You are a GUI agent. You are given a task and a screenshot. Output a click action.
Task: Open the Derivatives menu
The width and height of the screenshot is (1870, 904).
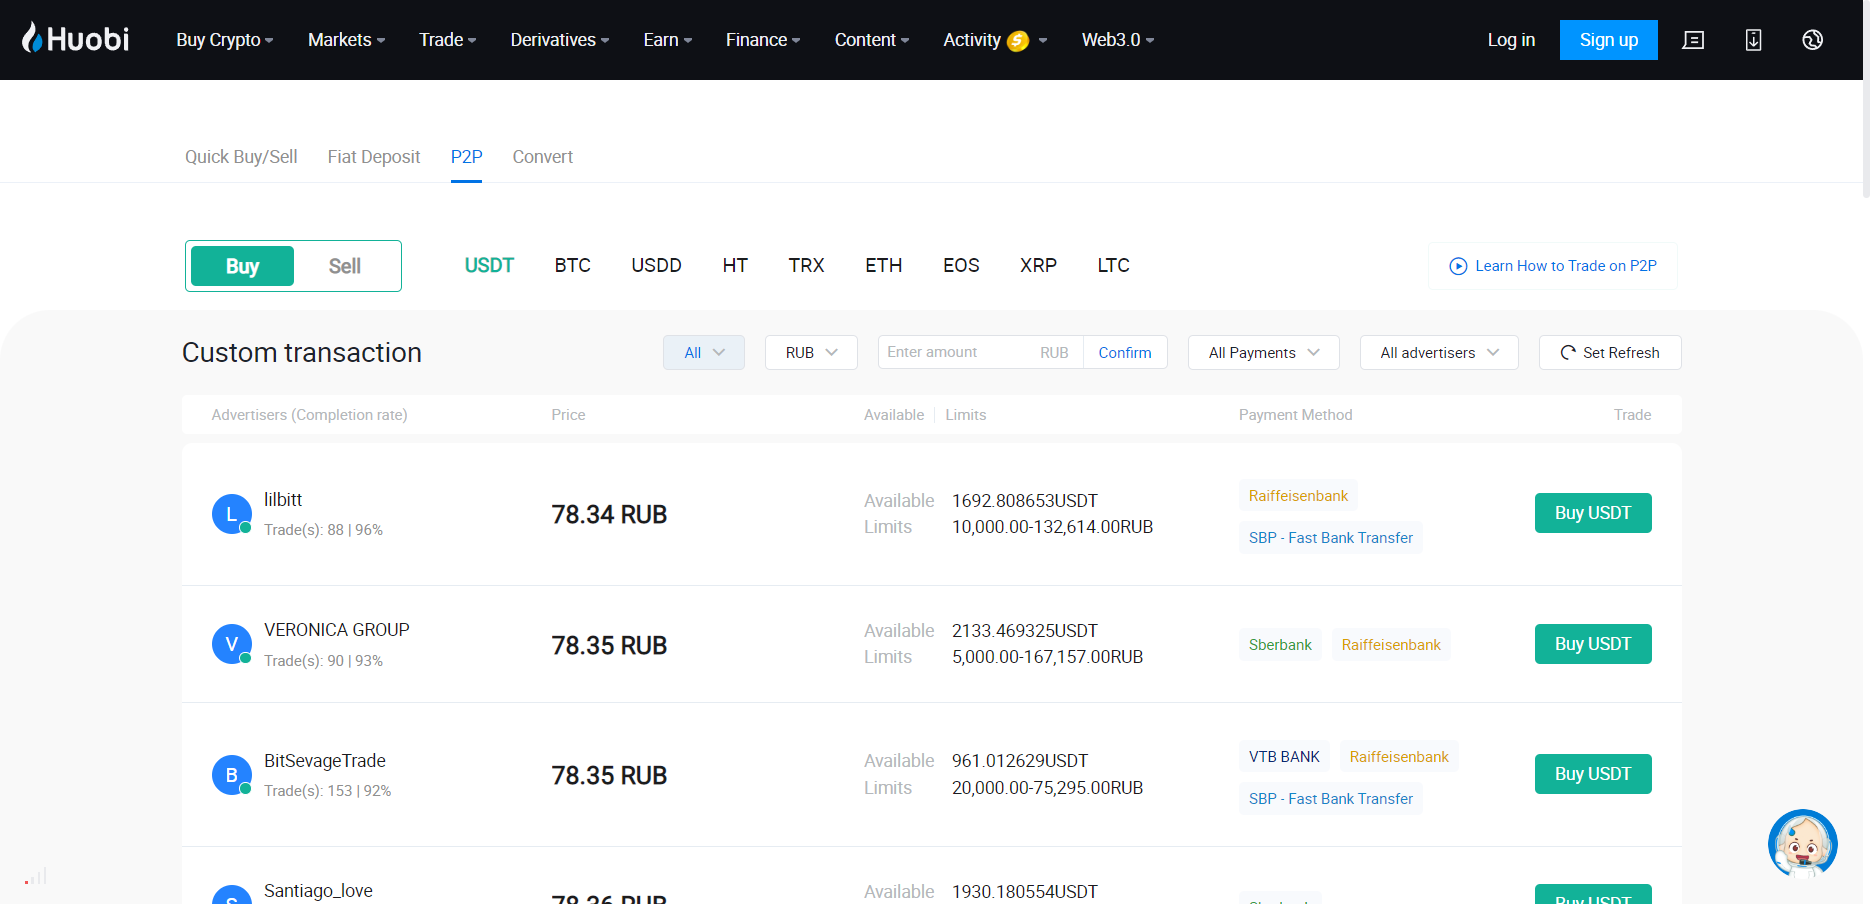pyautogui.click(x=559, y=40)
